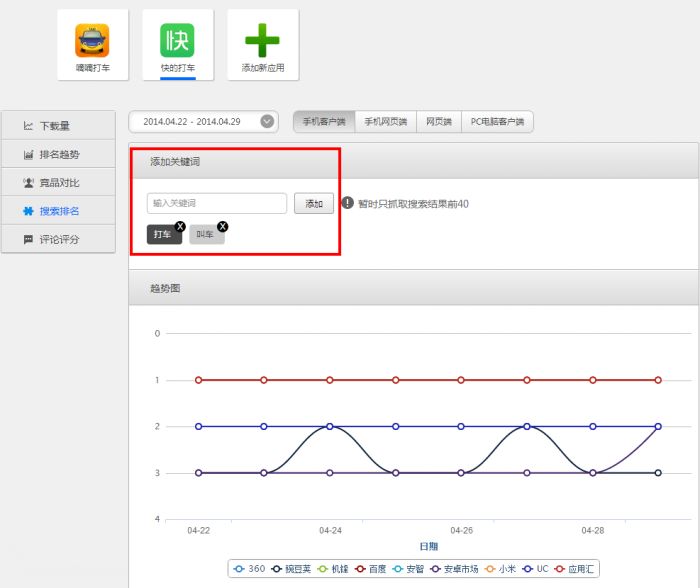Click the 04-22 point on the blue line
The image size is (700, 588).
[199, 426]
